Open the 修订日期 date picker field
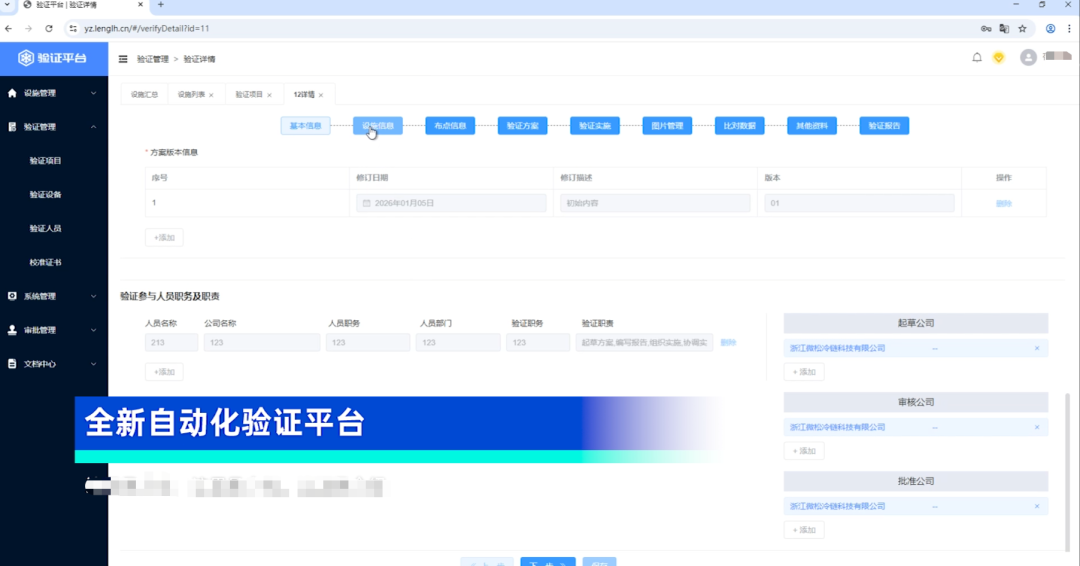The width and height of the screenshot is (1080, 566). click(x=451, y=203)
